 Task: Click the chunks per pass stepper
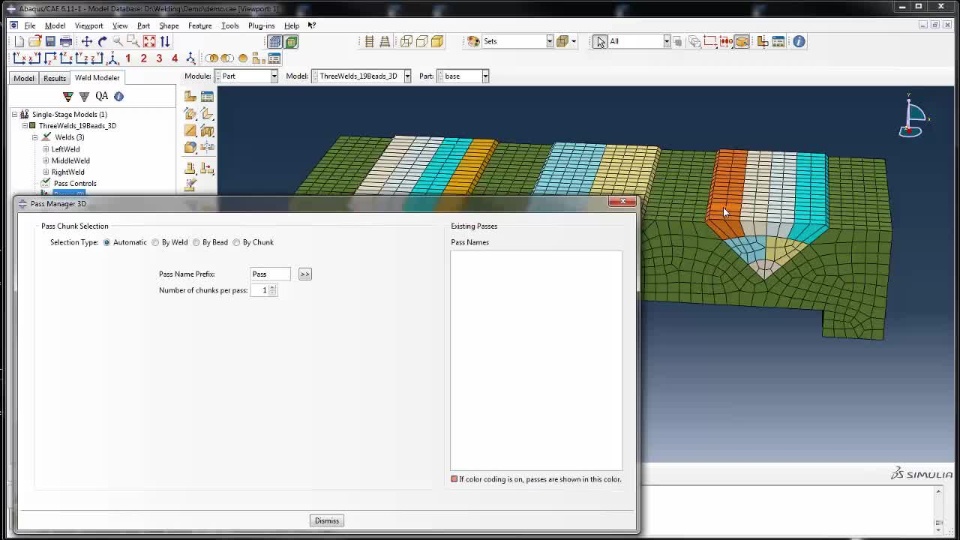coord(273,290)
